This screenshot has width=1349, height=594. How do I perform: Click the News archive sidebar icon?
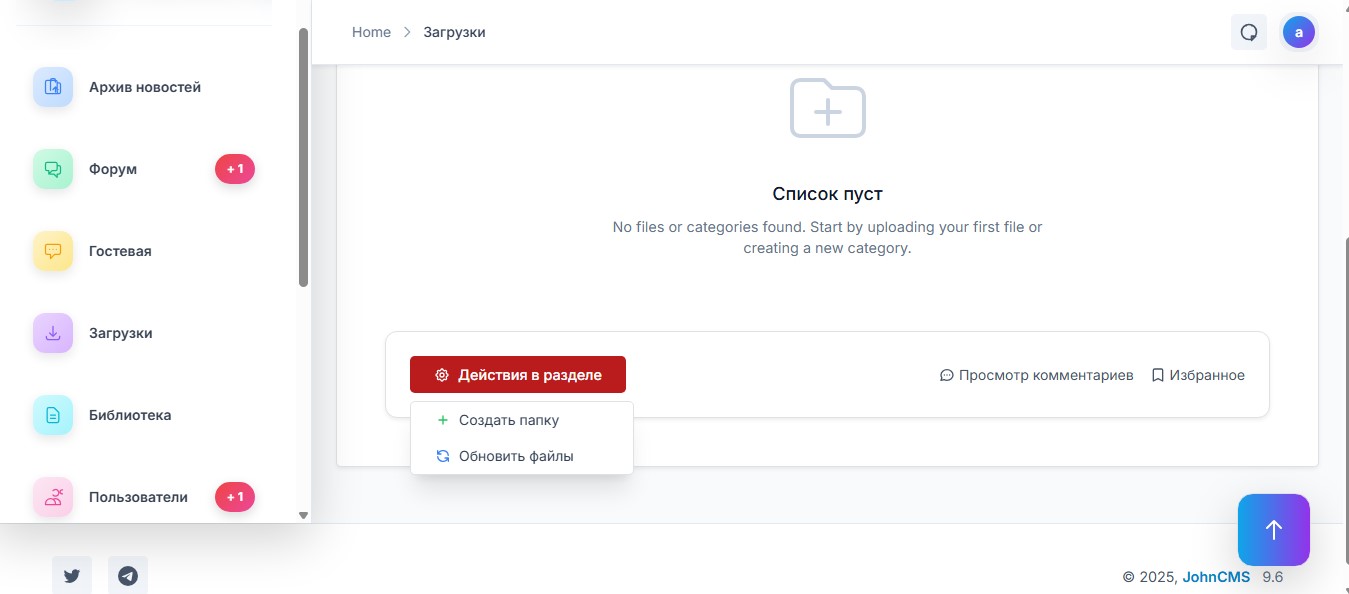tap(53, 87)
